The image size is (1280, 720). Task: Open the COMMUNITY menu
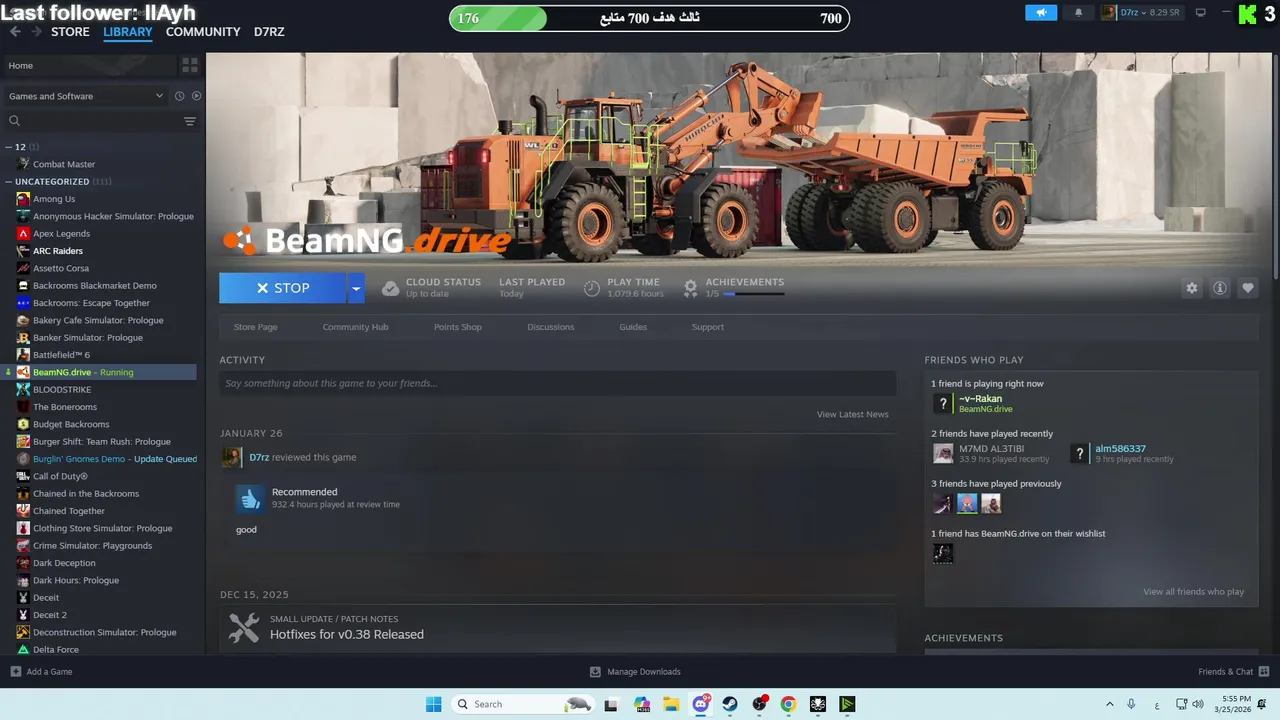pos(203,32)
